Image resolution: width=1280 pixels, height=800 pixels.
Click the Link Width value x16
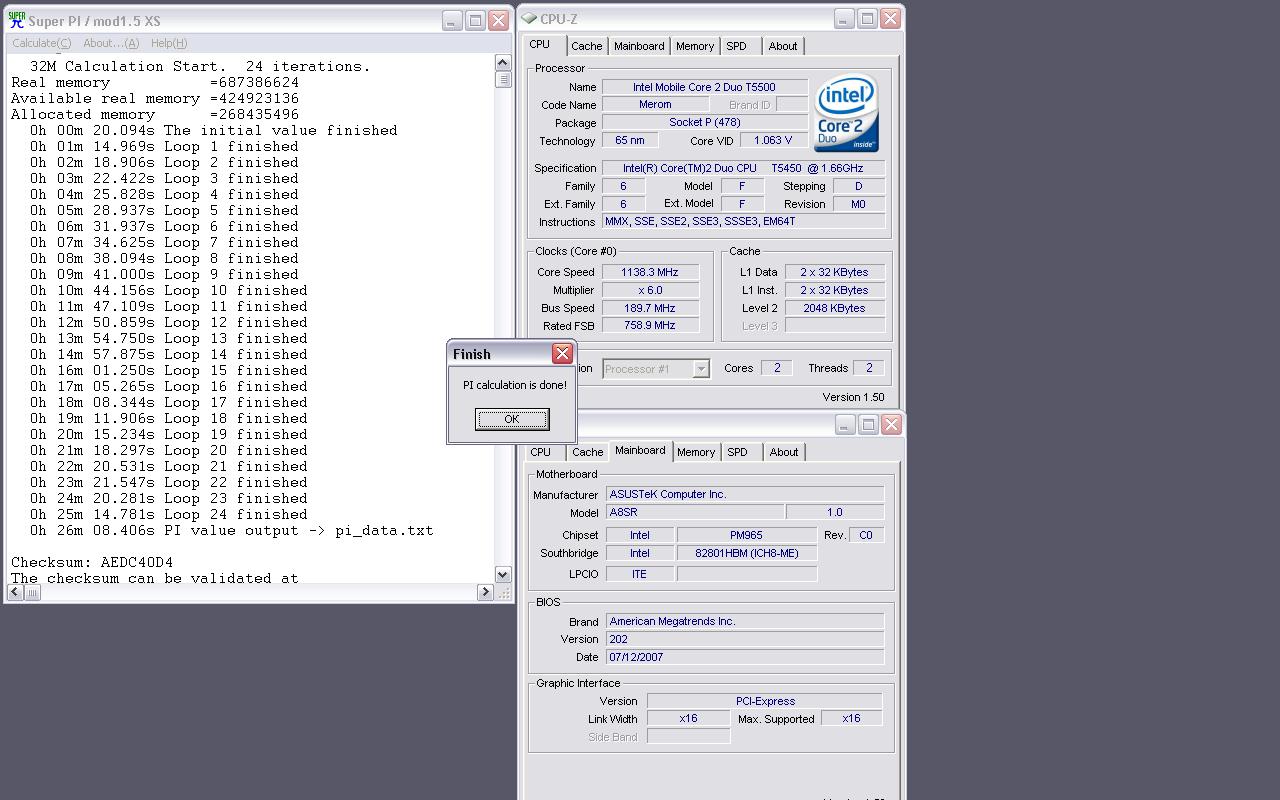click(688, 718)
